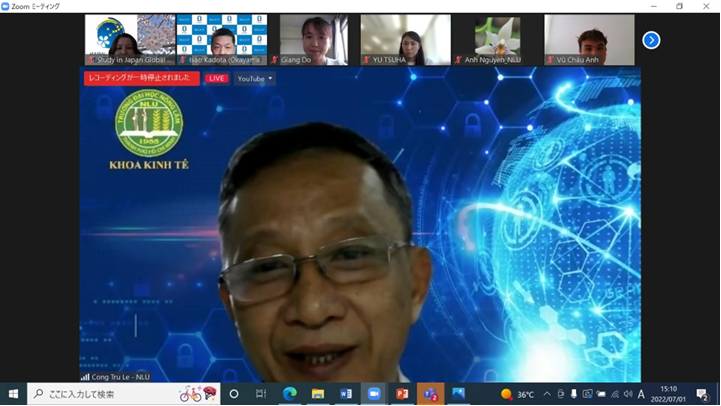
Task: Open Microsoft Edge from taskbar
Action: (289, 394)
